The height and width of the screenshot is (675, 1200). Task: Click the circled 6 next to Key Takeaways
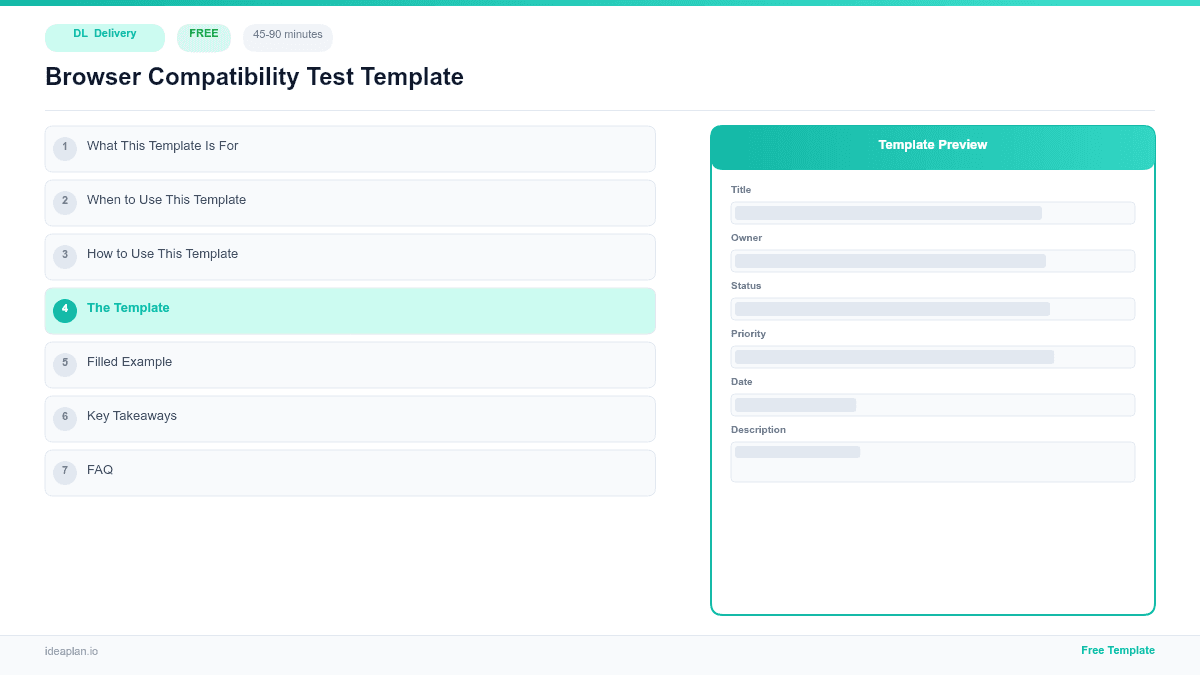(x=65, y=417)
